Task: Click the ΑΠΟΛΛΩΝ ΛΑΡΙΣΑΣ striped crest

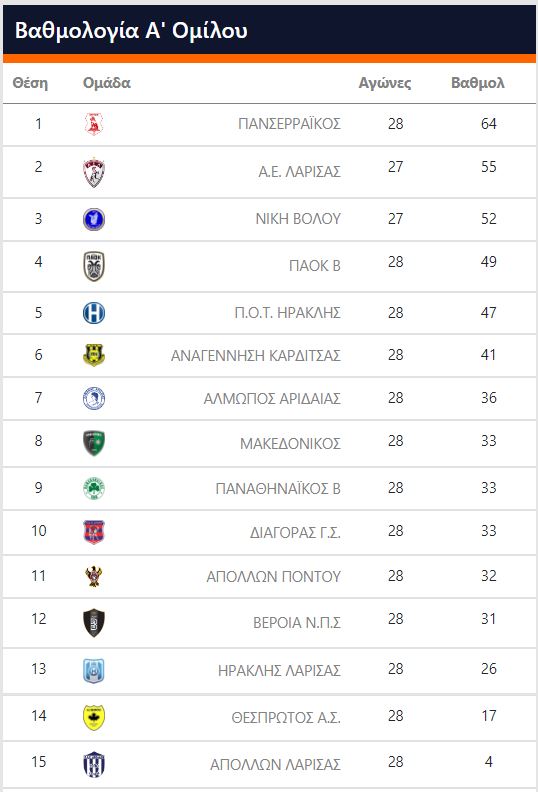Action: (93, 764)
